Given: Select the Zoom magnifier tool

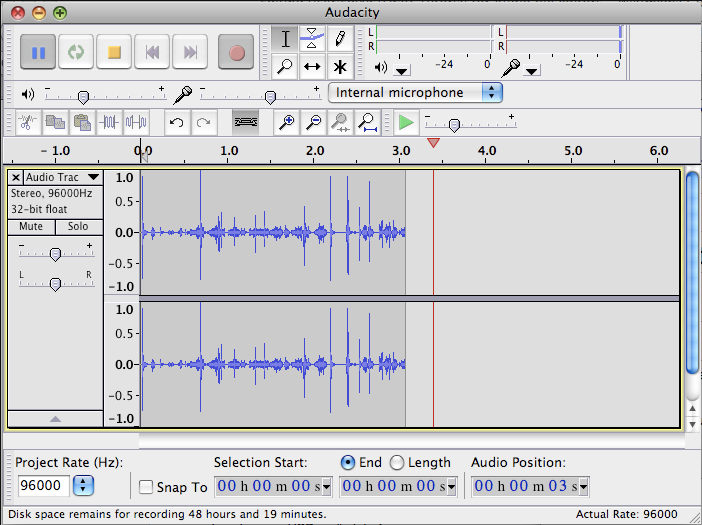Looking at the screenshot, I should tap(285, 67).
